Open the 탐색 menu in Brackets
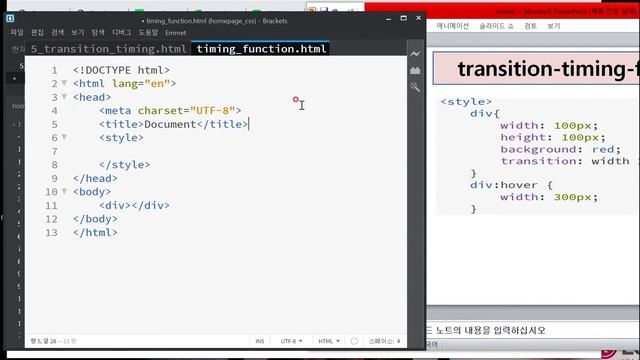Image resolution: width=640 pixels, height=360 pixels. click(98, 33)
